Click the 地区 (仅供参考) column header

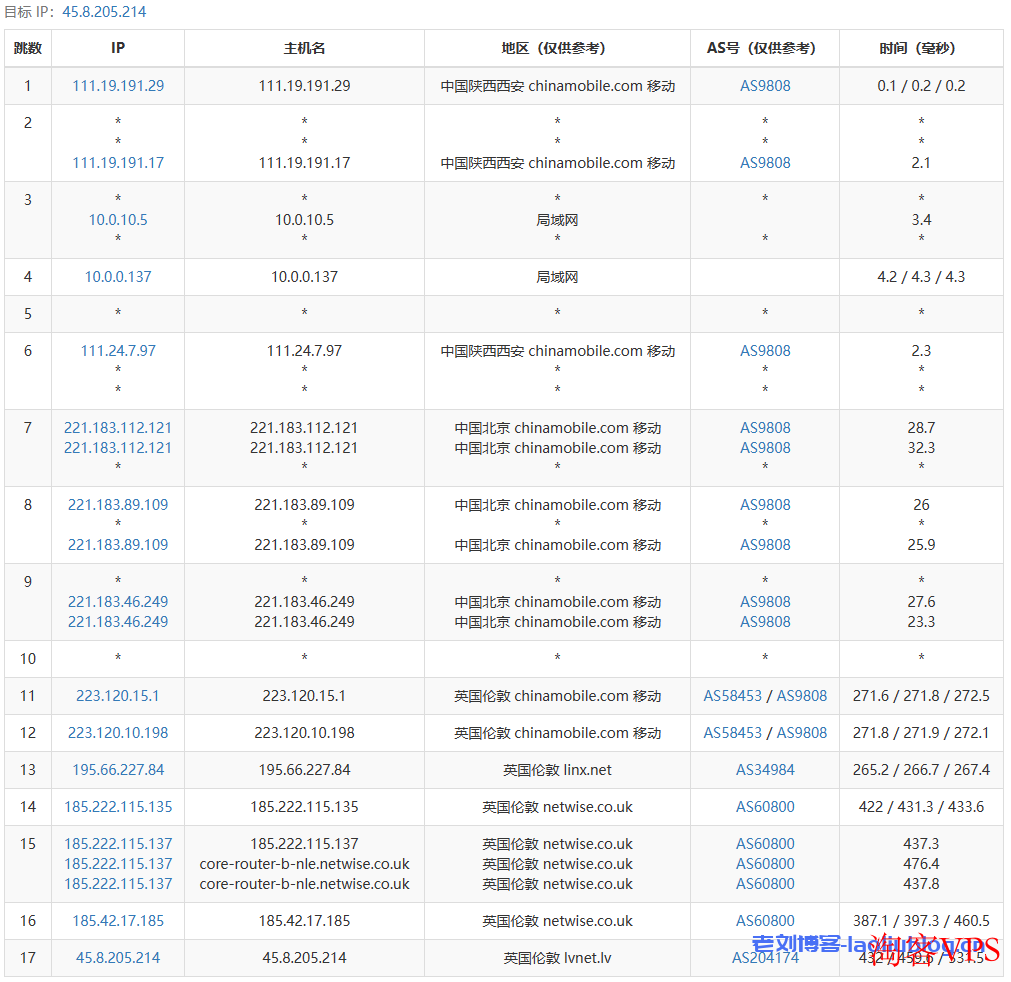(x=557, y=48)
